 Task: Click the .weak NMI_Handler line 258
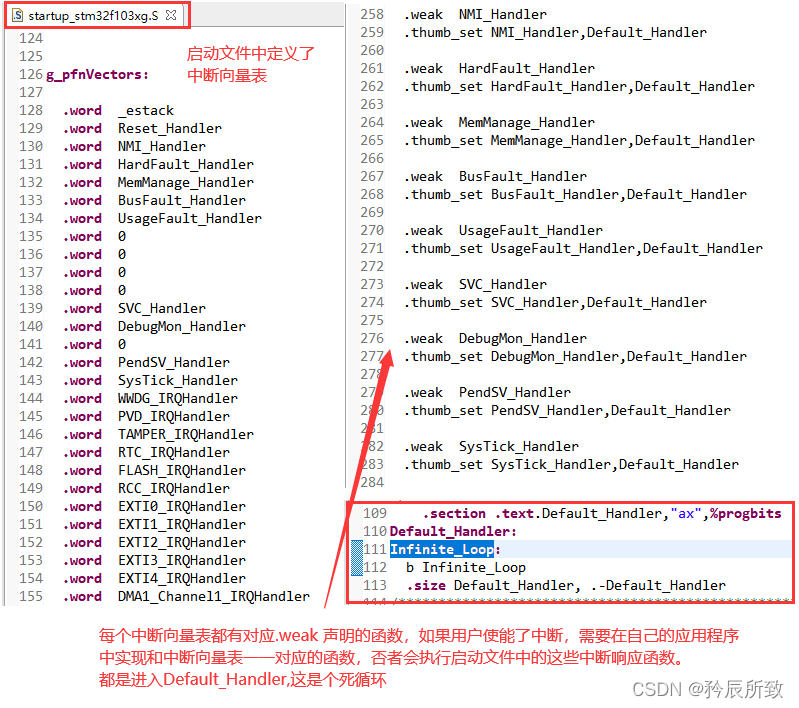[x=475, y=15]
